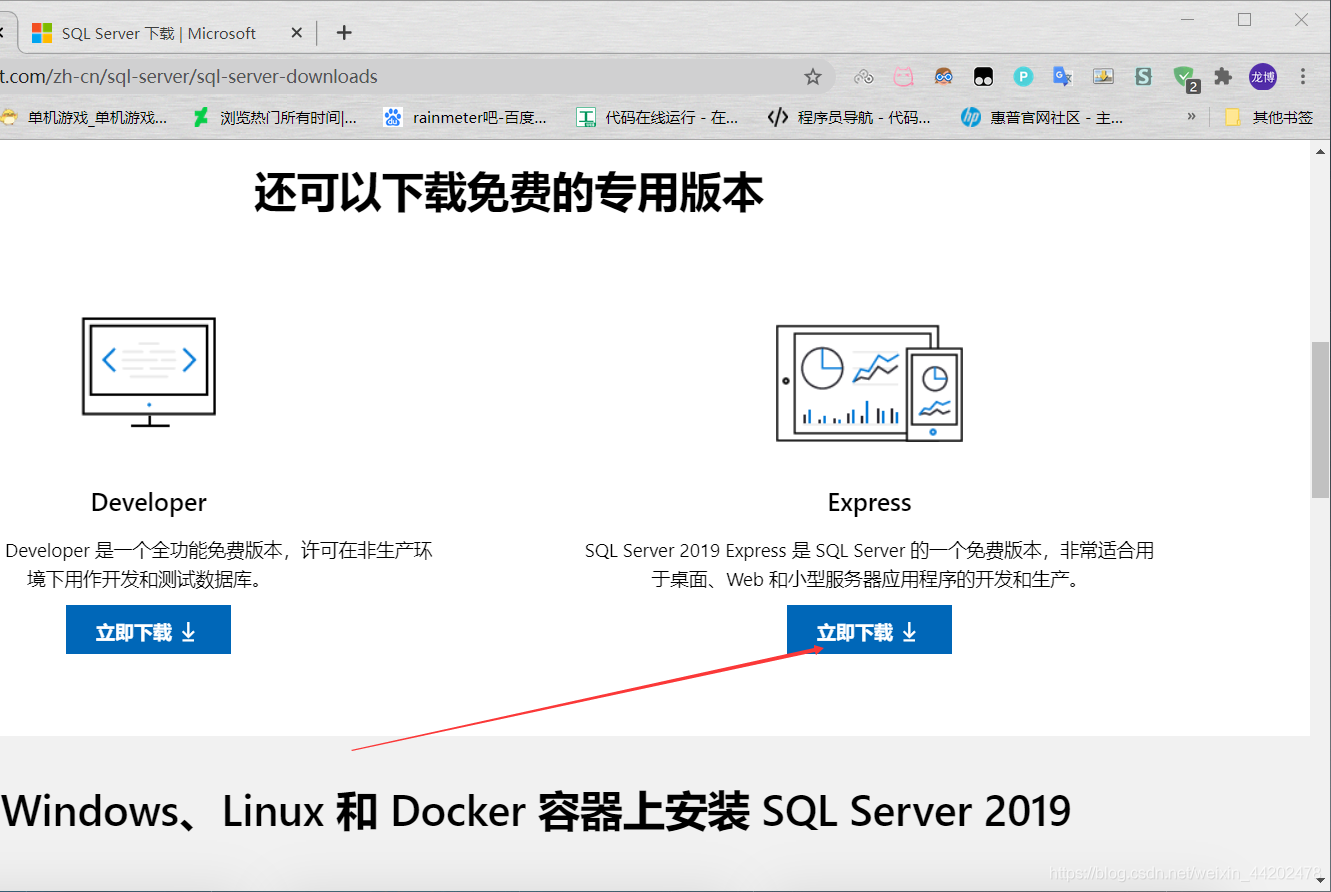
Task: Download the Developer edition with 立即下载
Action: (x=148, y=630)
